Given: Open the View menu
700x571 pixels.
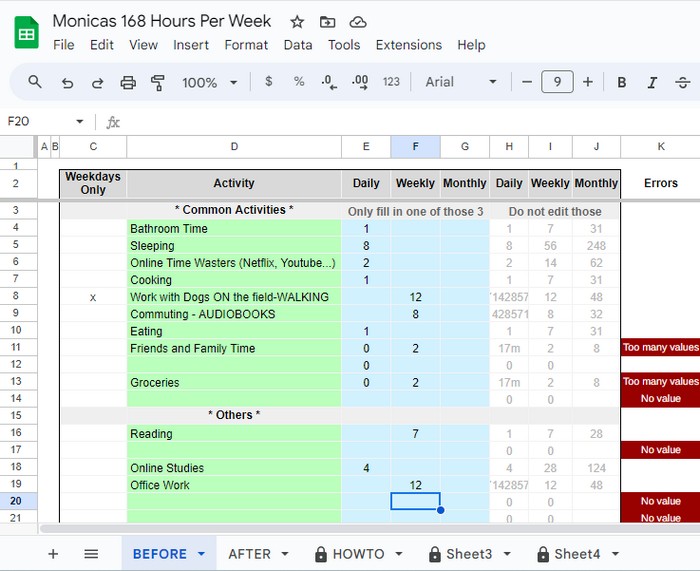Looking at the screenshot, I should click(x=143, y=45).
